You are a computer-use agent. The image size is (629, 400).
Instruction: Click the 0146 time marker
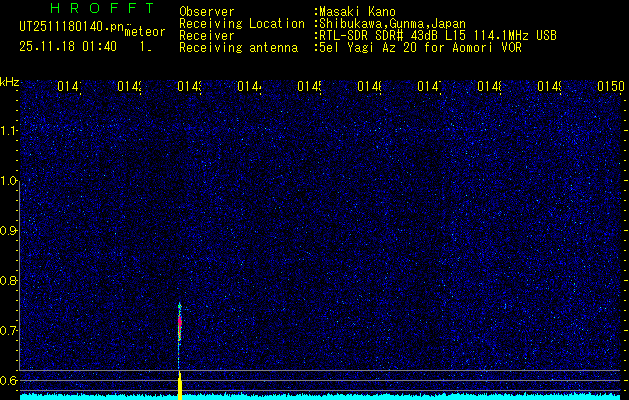pos(369,86)
